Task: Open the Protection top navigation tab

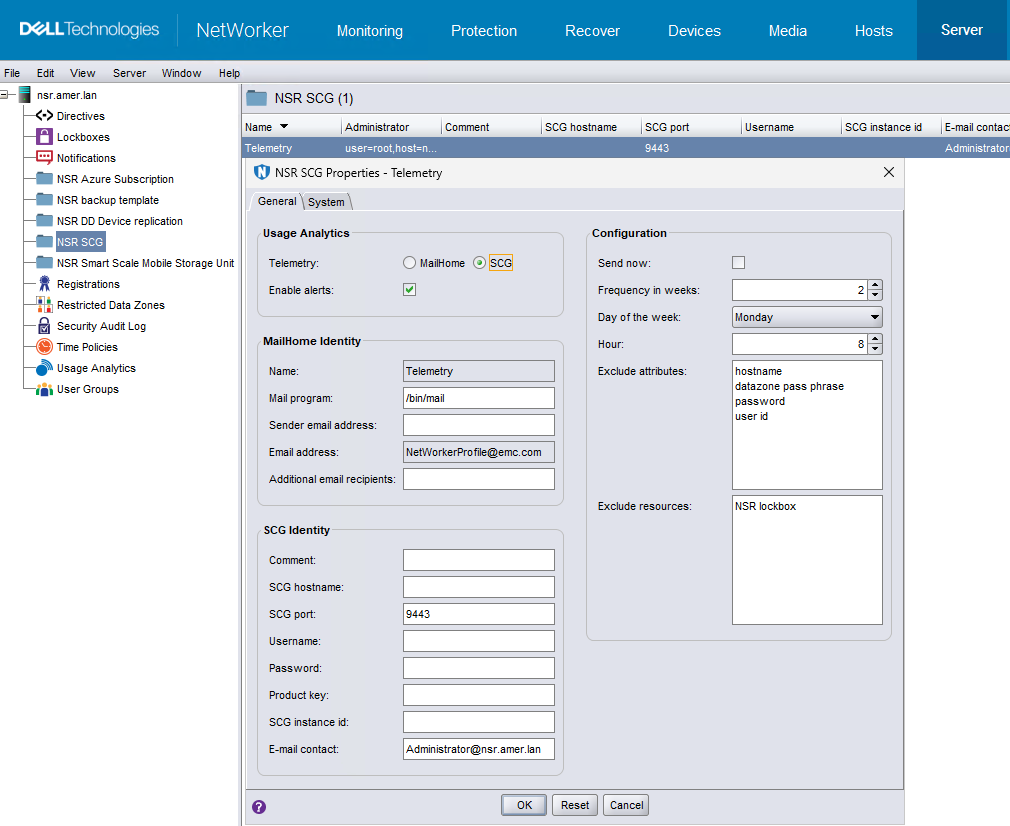Action: pyautogui.click(x=484, y=31)
